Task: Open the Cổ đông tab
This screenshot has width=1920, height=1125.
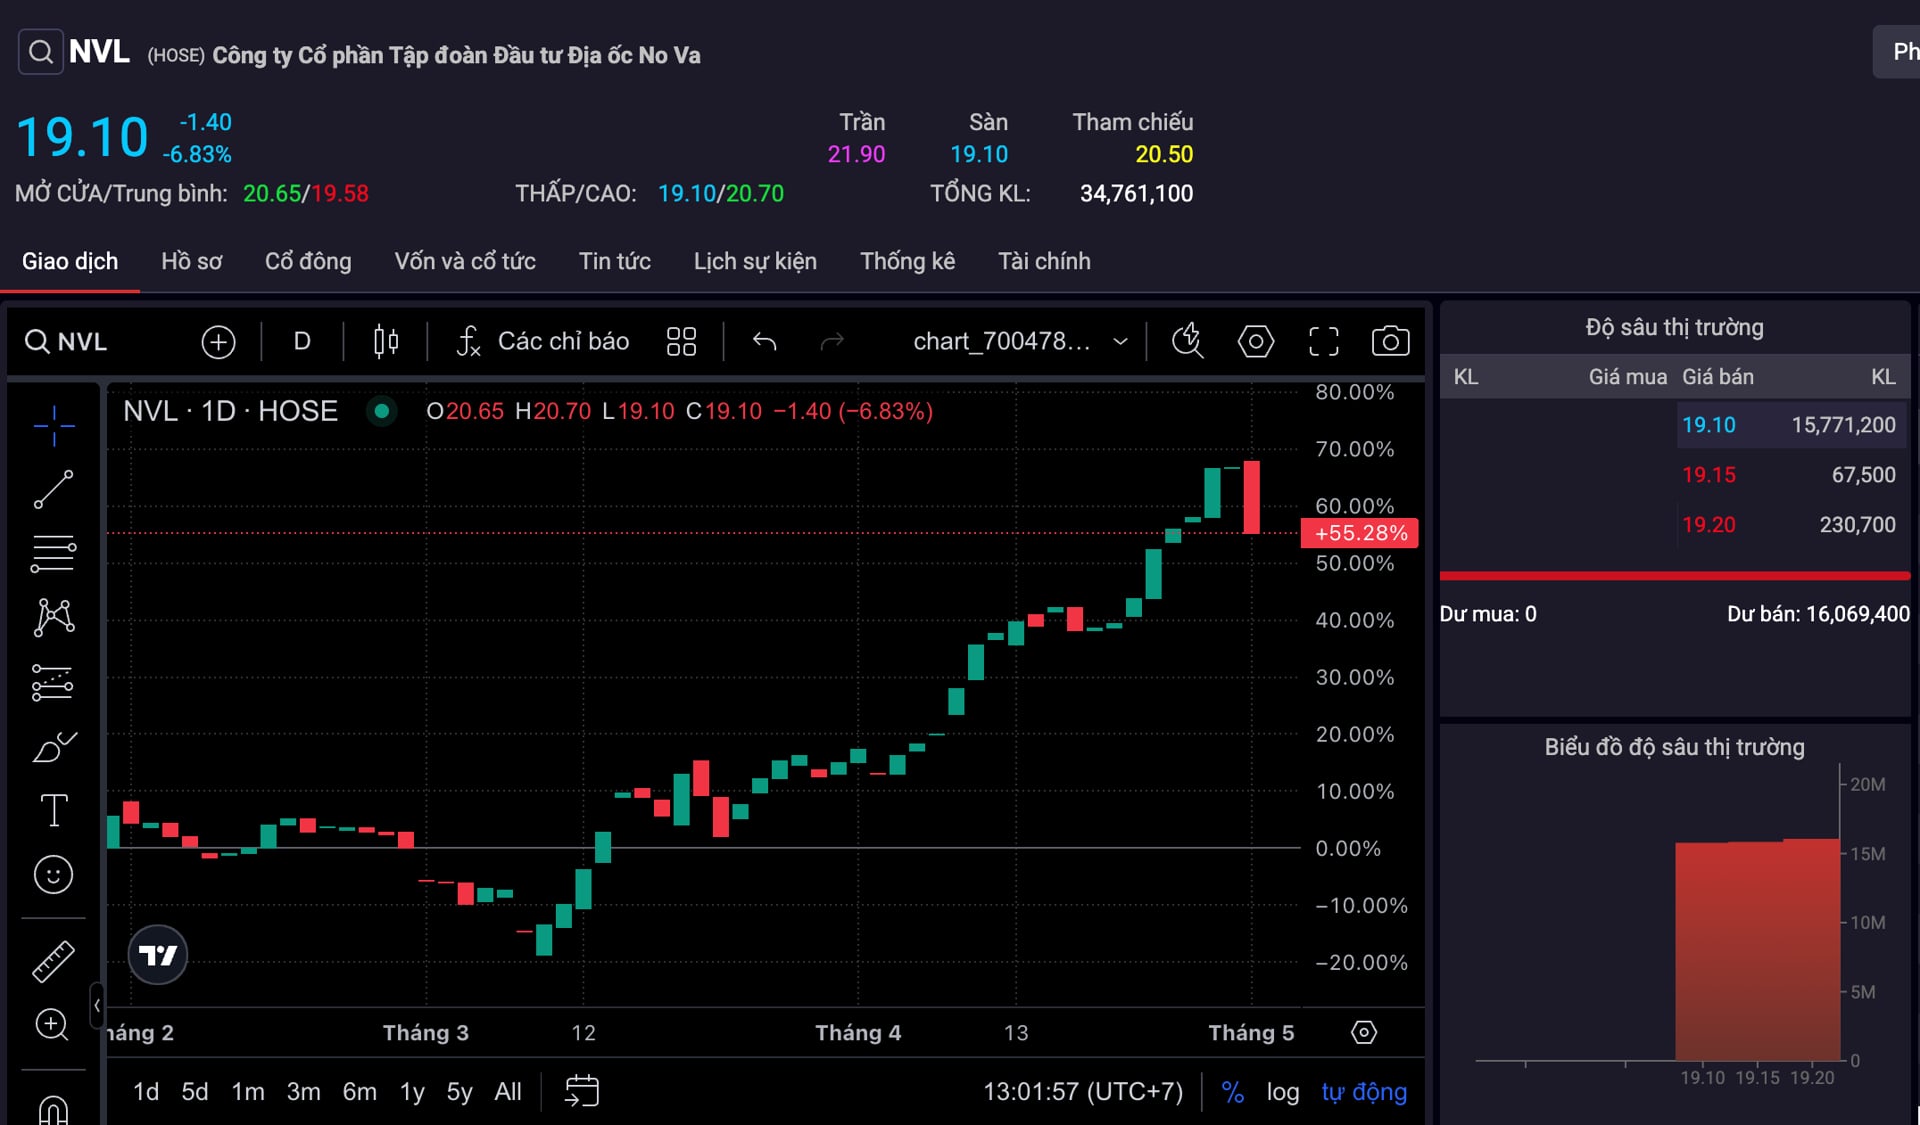Action: point(308,262)
